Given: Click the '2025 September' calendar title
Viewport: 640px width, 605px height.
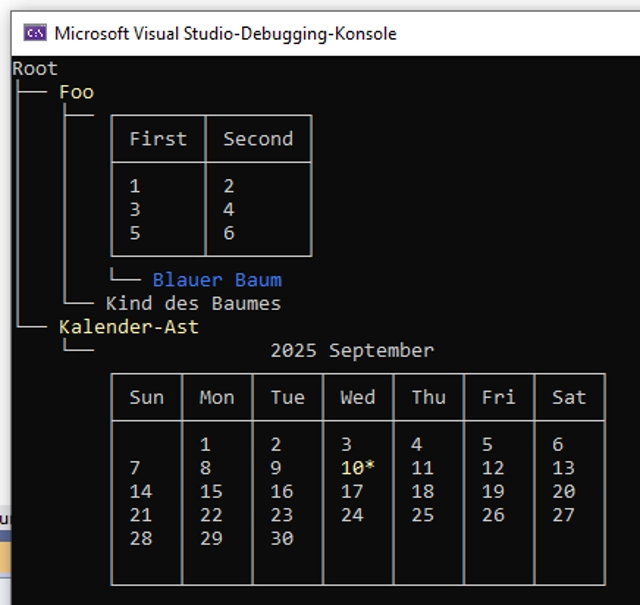Looking at the screenshot, I should (x=352, y=350).
